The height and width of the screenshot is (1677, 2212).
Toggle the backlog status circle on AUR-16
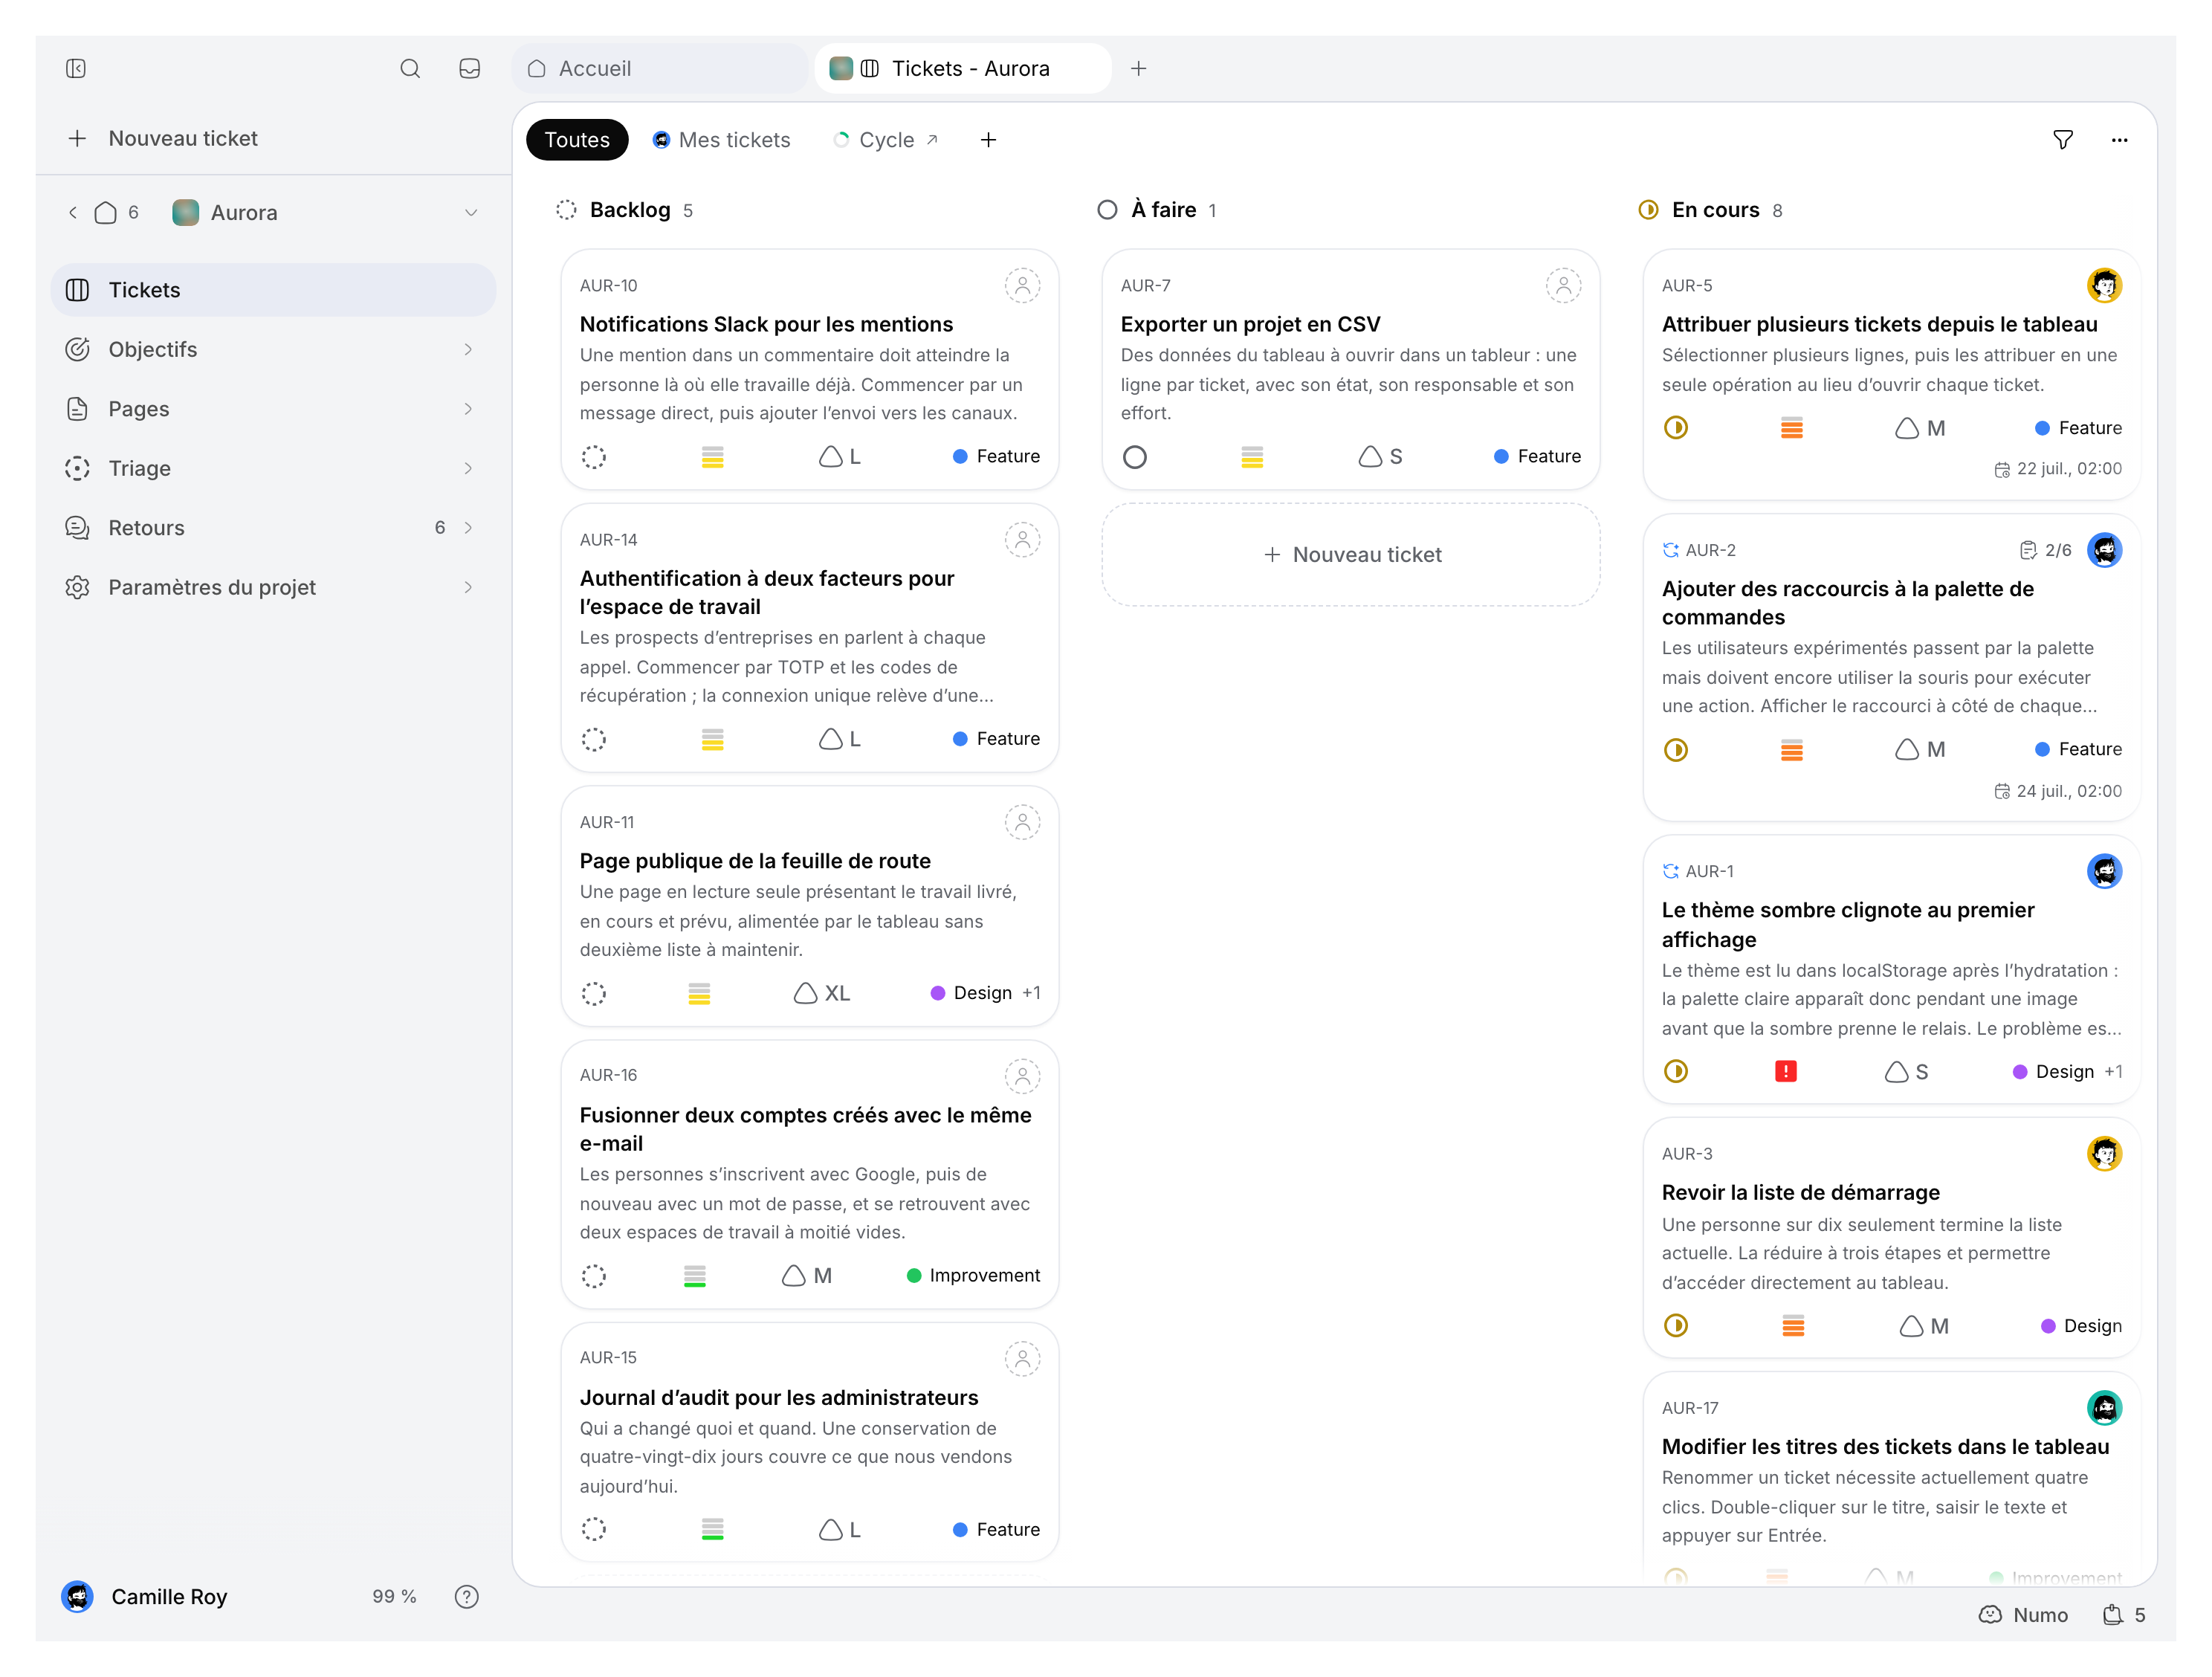(593, 1276)
